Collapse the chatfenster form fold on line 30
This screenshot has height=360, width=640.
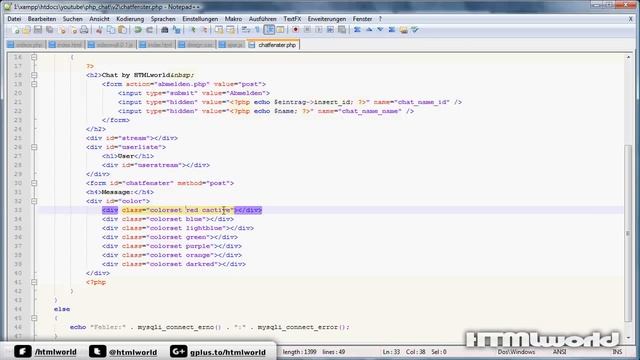(x=34, y=183)
